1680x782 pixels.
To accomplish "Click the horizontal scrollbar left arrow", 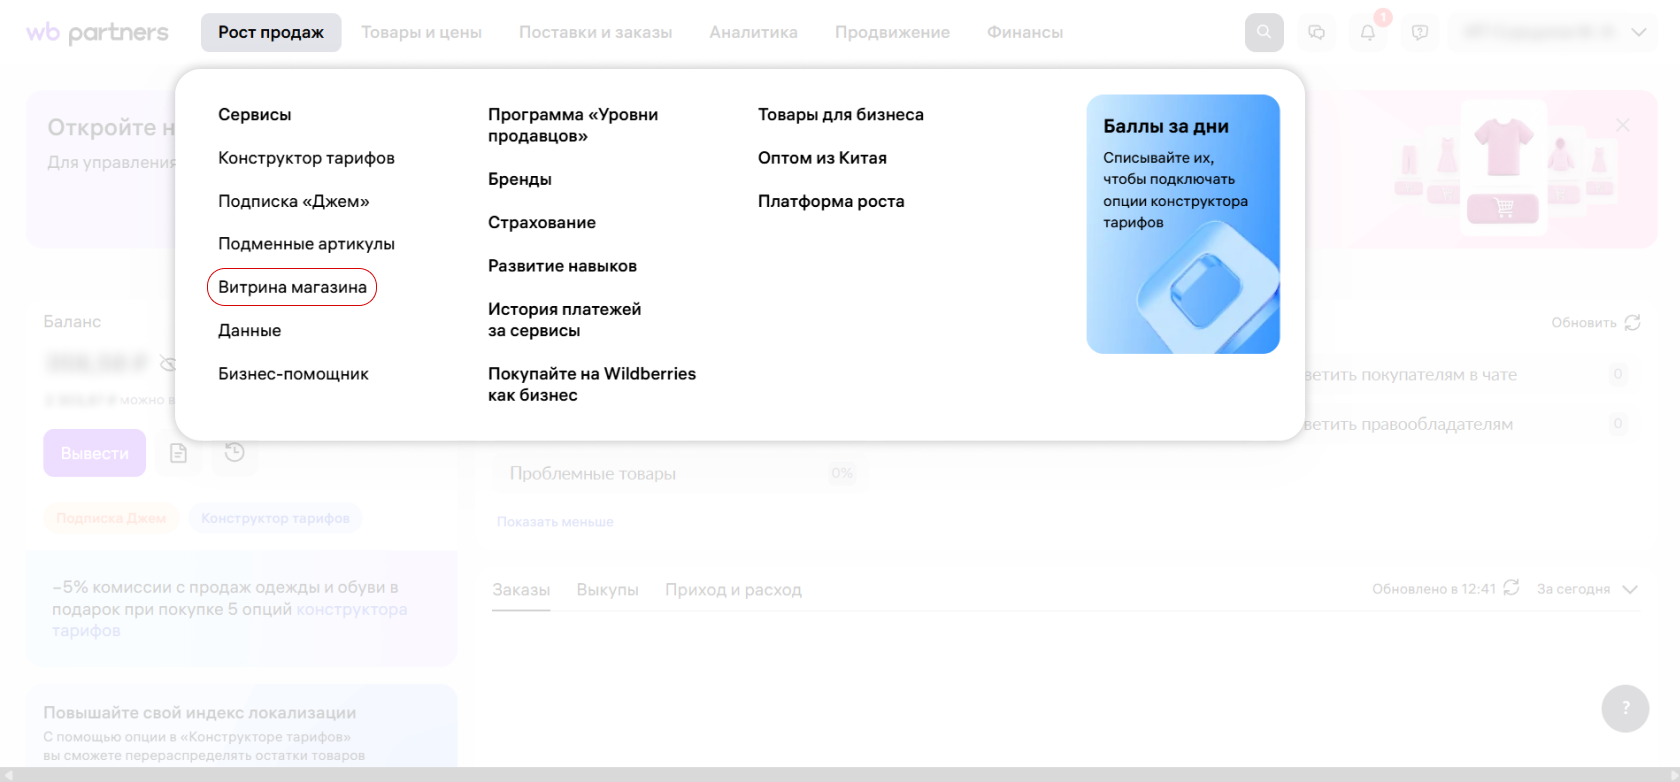I will (x=8, y=775).
